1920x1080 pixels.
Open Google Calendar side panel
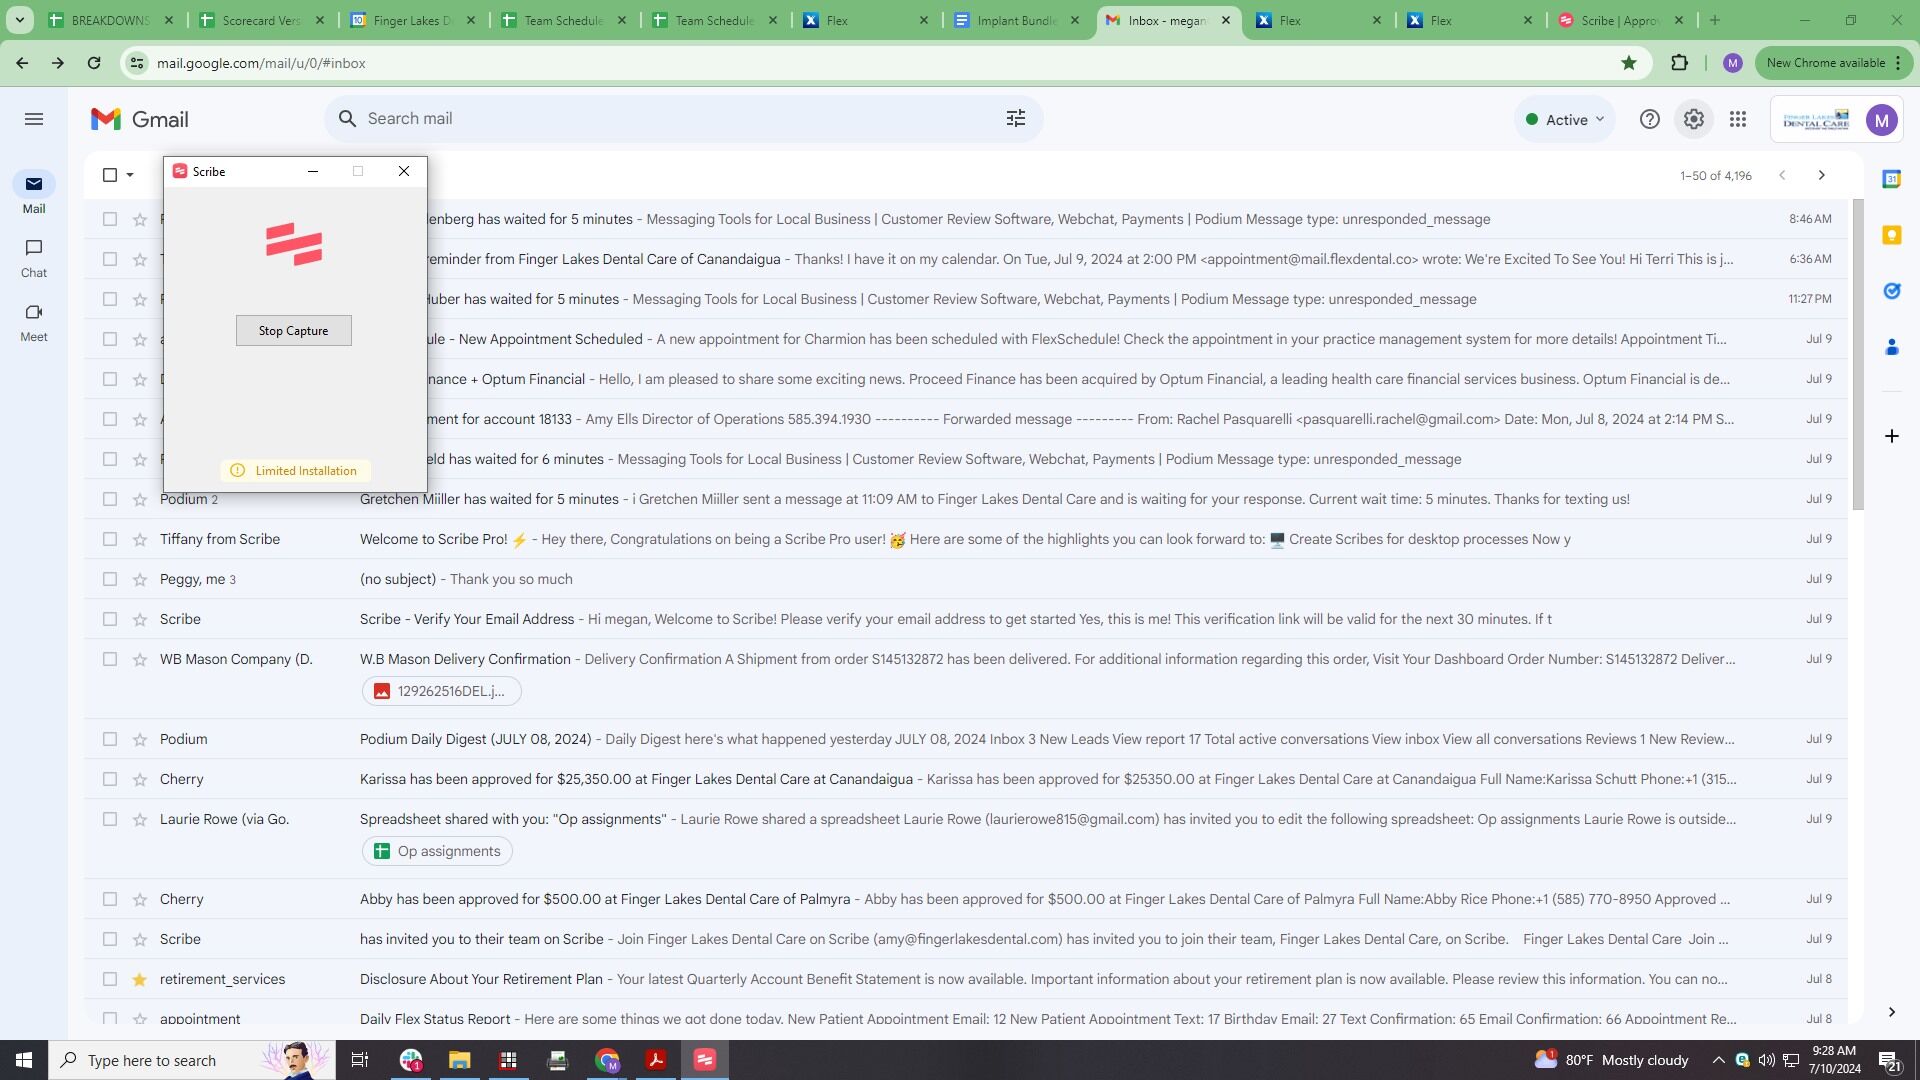coord(1891,179)
